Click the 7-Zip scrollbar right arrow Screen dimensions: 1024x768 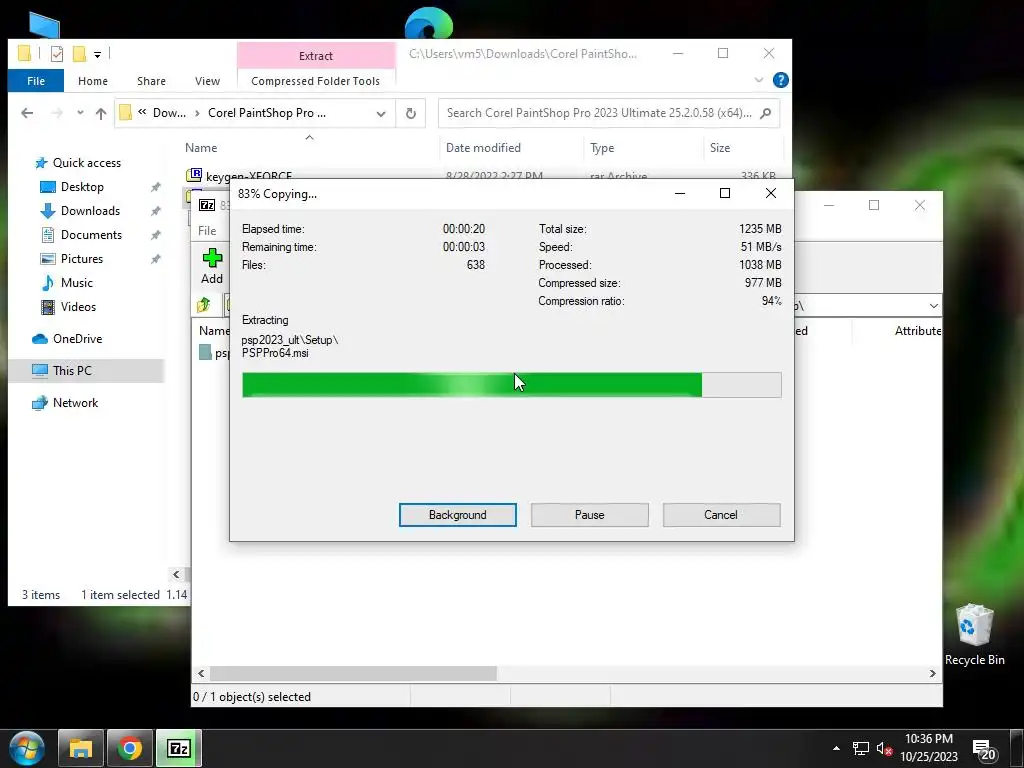point(933,673)
